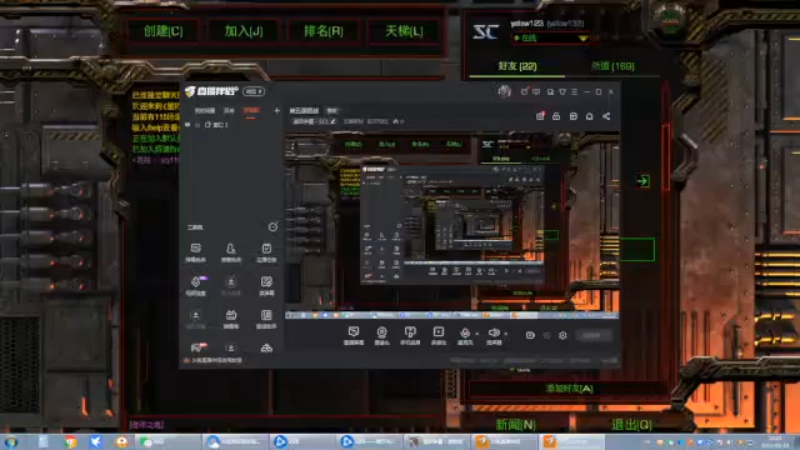Open streaming settings via the gear icon
Viewport: 800px width, 450px height.
(563, 335)
